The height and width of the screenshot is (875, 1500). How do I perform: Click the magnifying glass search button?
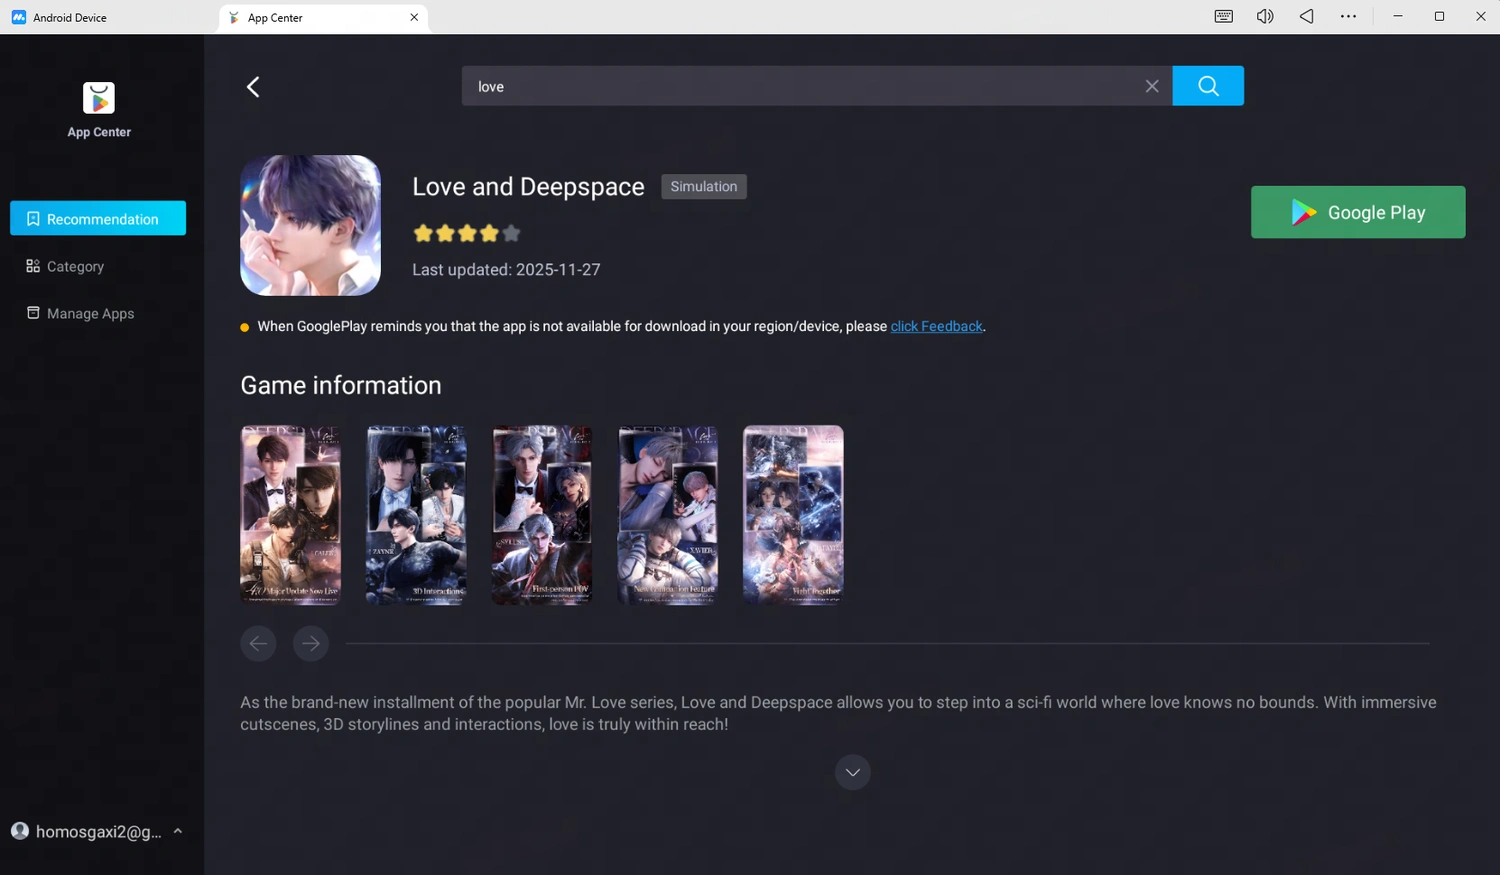click(x=1207, y=86)
